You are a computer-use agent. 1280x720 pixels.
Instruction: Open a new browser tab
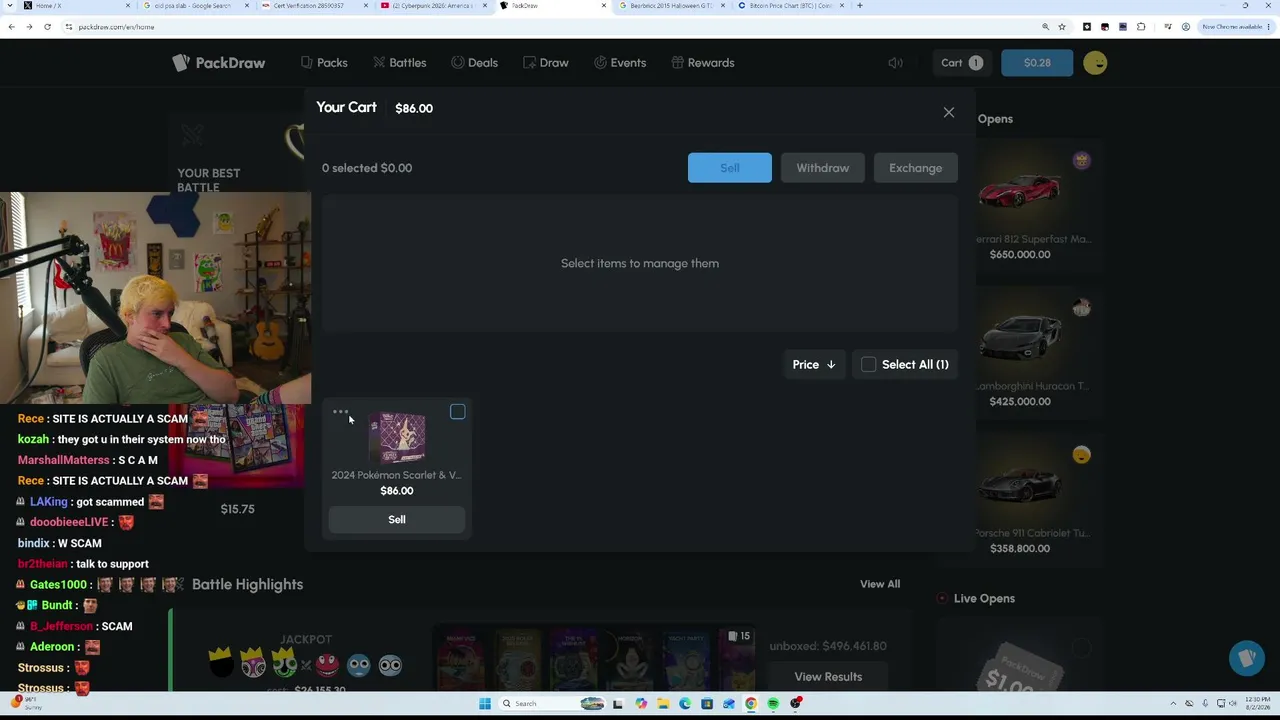point(860,6)
